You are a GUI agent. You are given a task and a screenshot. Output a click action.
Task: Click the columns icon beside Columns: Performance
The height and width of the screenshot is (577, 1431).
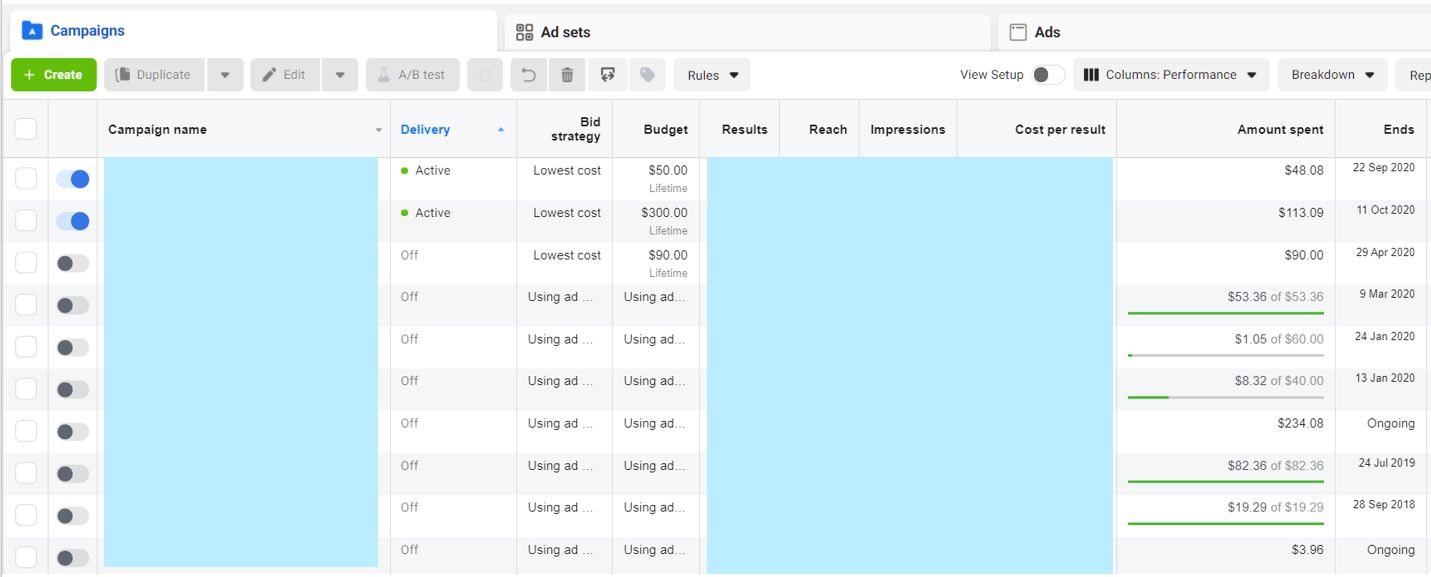(1091, 75)
